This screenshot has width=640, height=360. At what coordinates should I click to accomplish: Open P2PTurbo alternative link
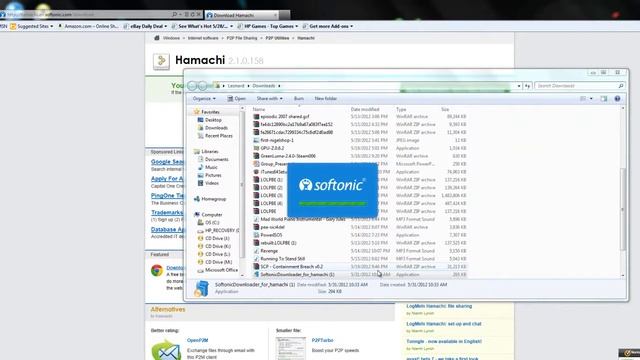[322, 340]
